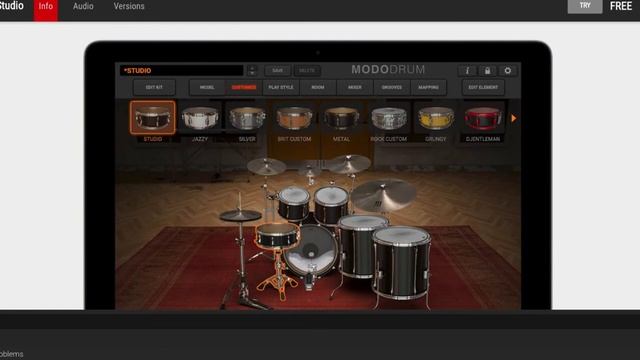Select the right crash cymbal

point(349,163)
